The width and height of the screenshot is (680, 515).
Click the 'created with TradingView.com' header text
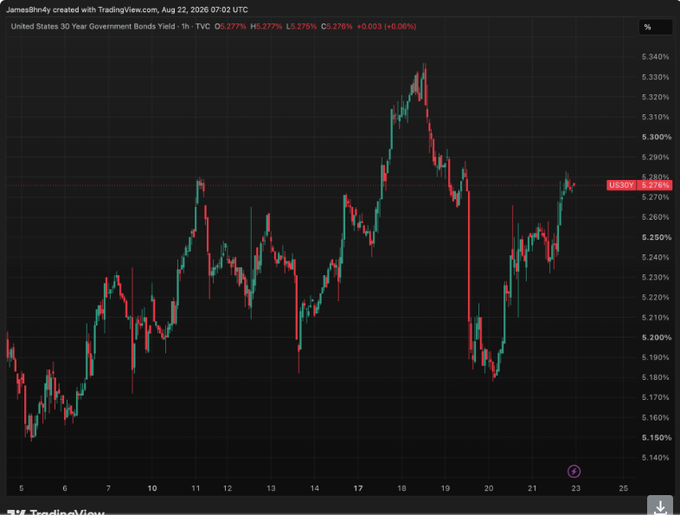tap(105, 10)
